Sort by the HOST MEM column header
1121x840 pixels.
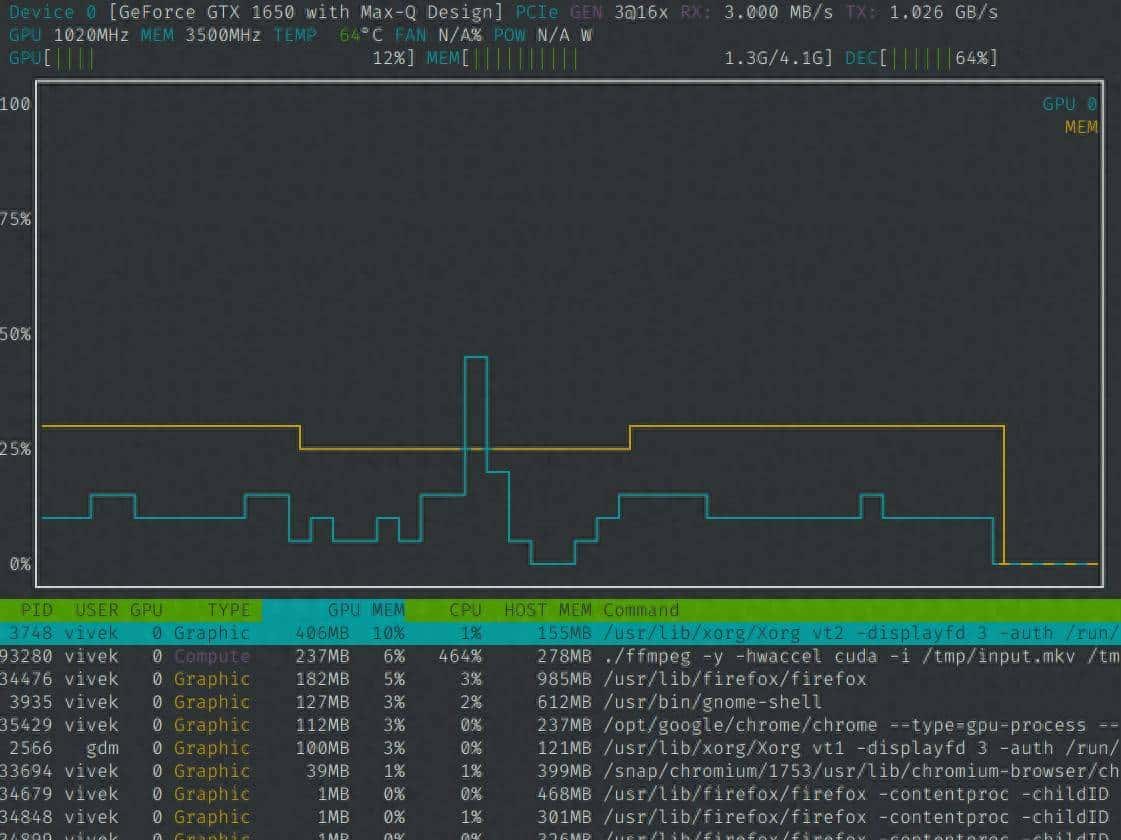(545, 610)
